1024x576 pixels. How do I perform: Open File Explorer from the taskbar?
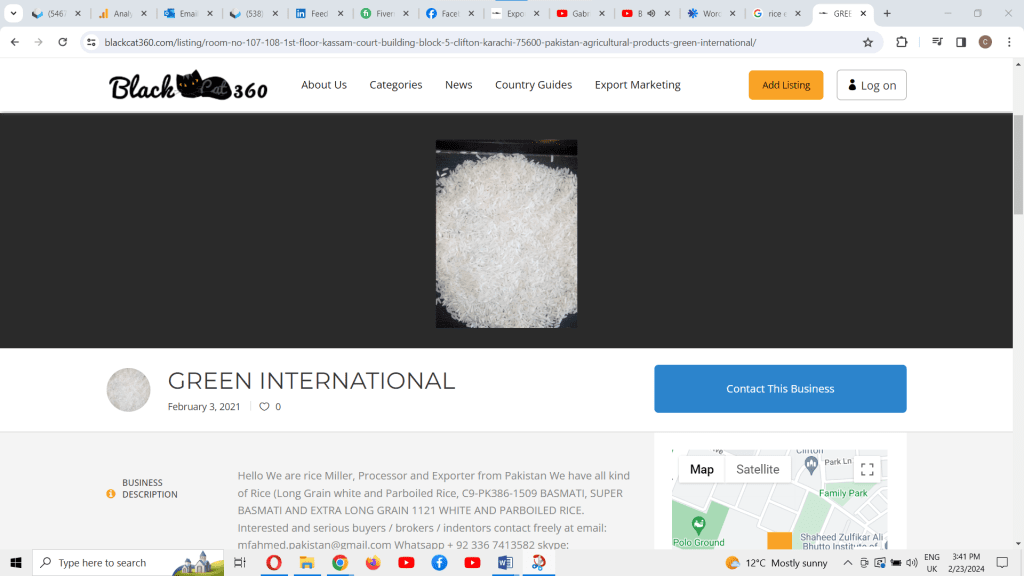point(307,562)
